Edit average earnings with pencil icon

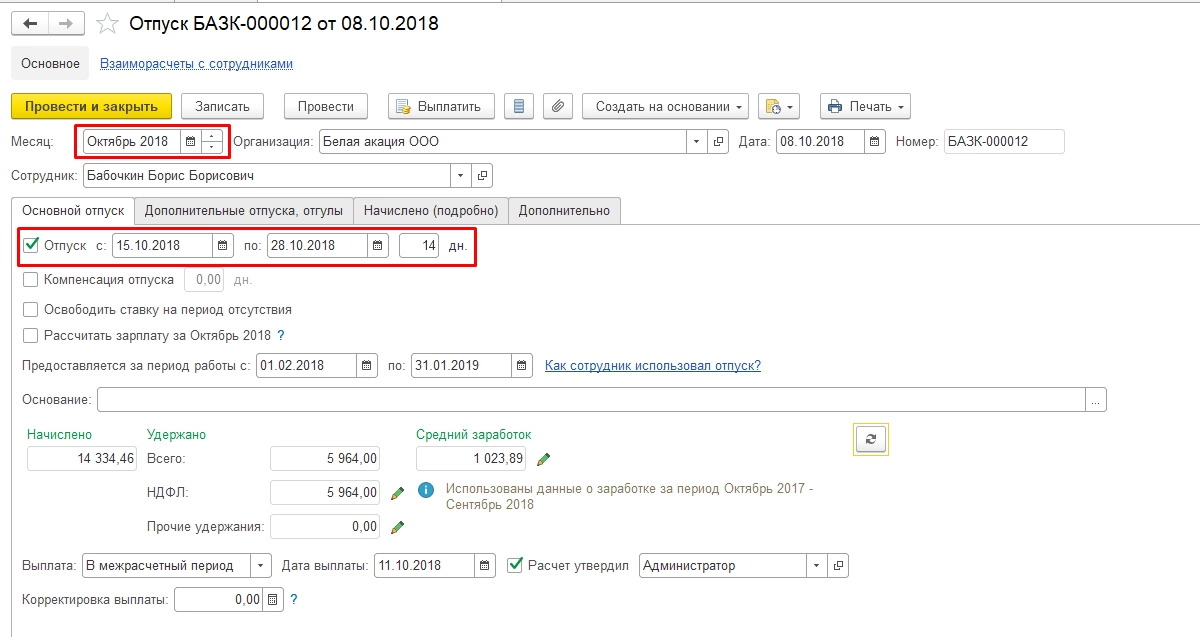click(x=544, y=459)
